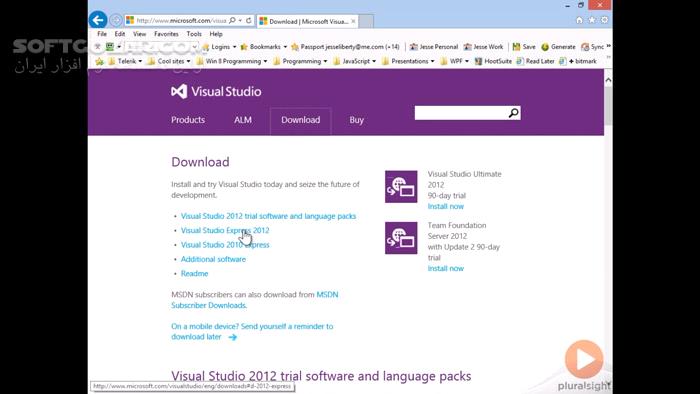
Task: Click the Sync toolbar icon
Action: (592, 47)
